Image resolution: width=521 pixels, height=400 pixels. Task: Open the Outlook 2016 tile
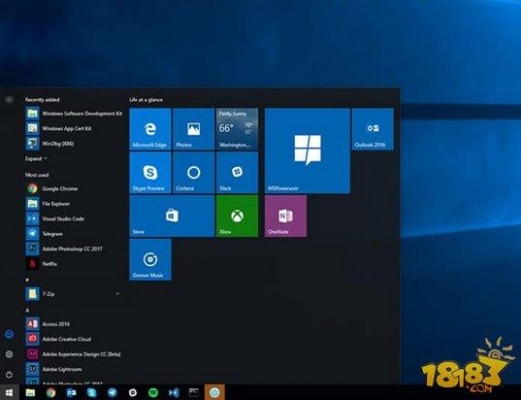click(x=373, y=129)
